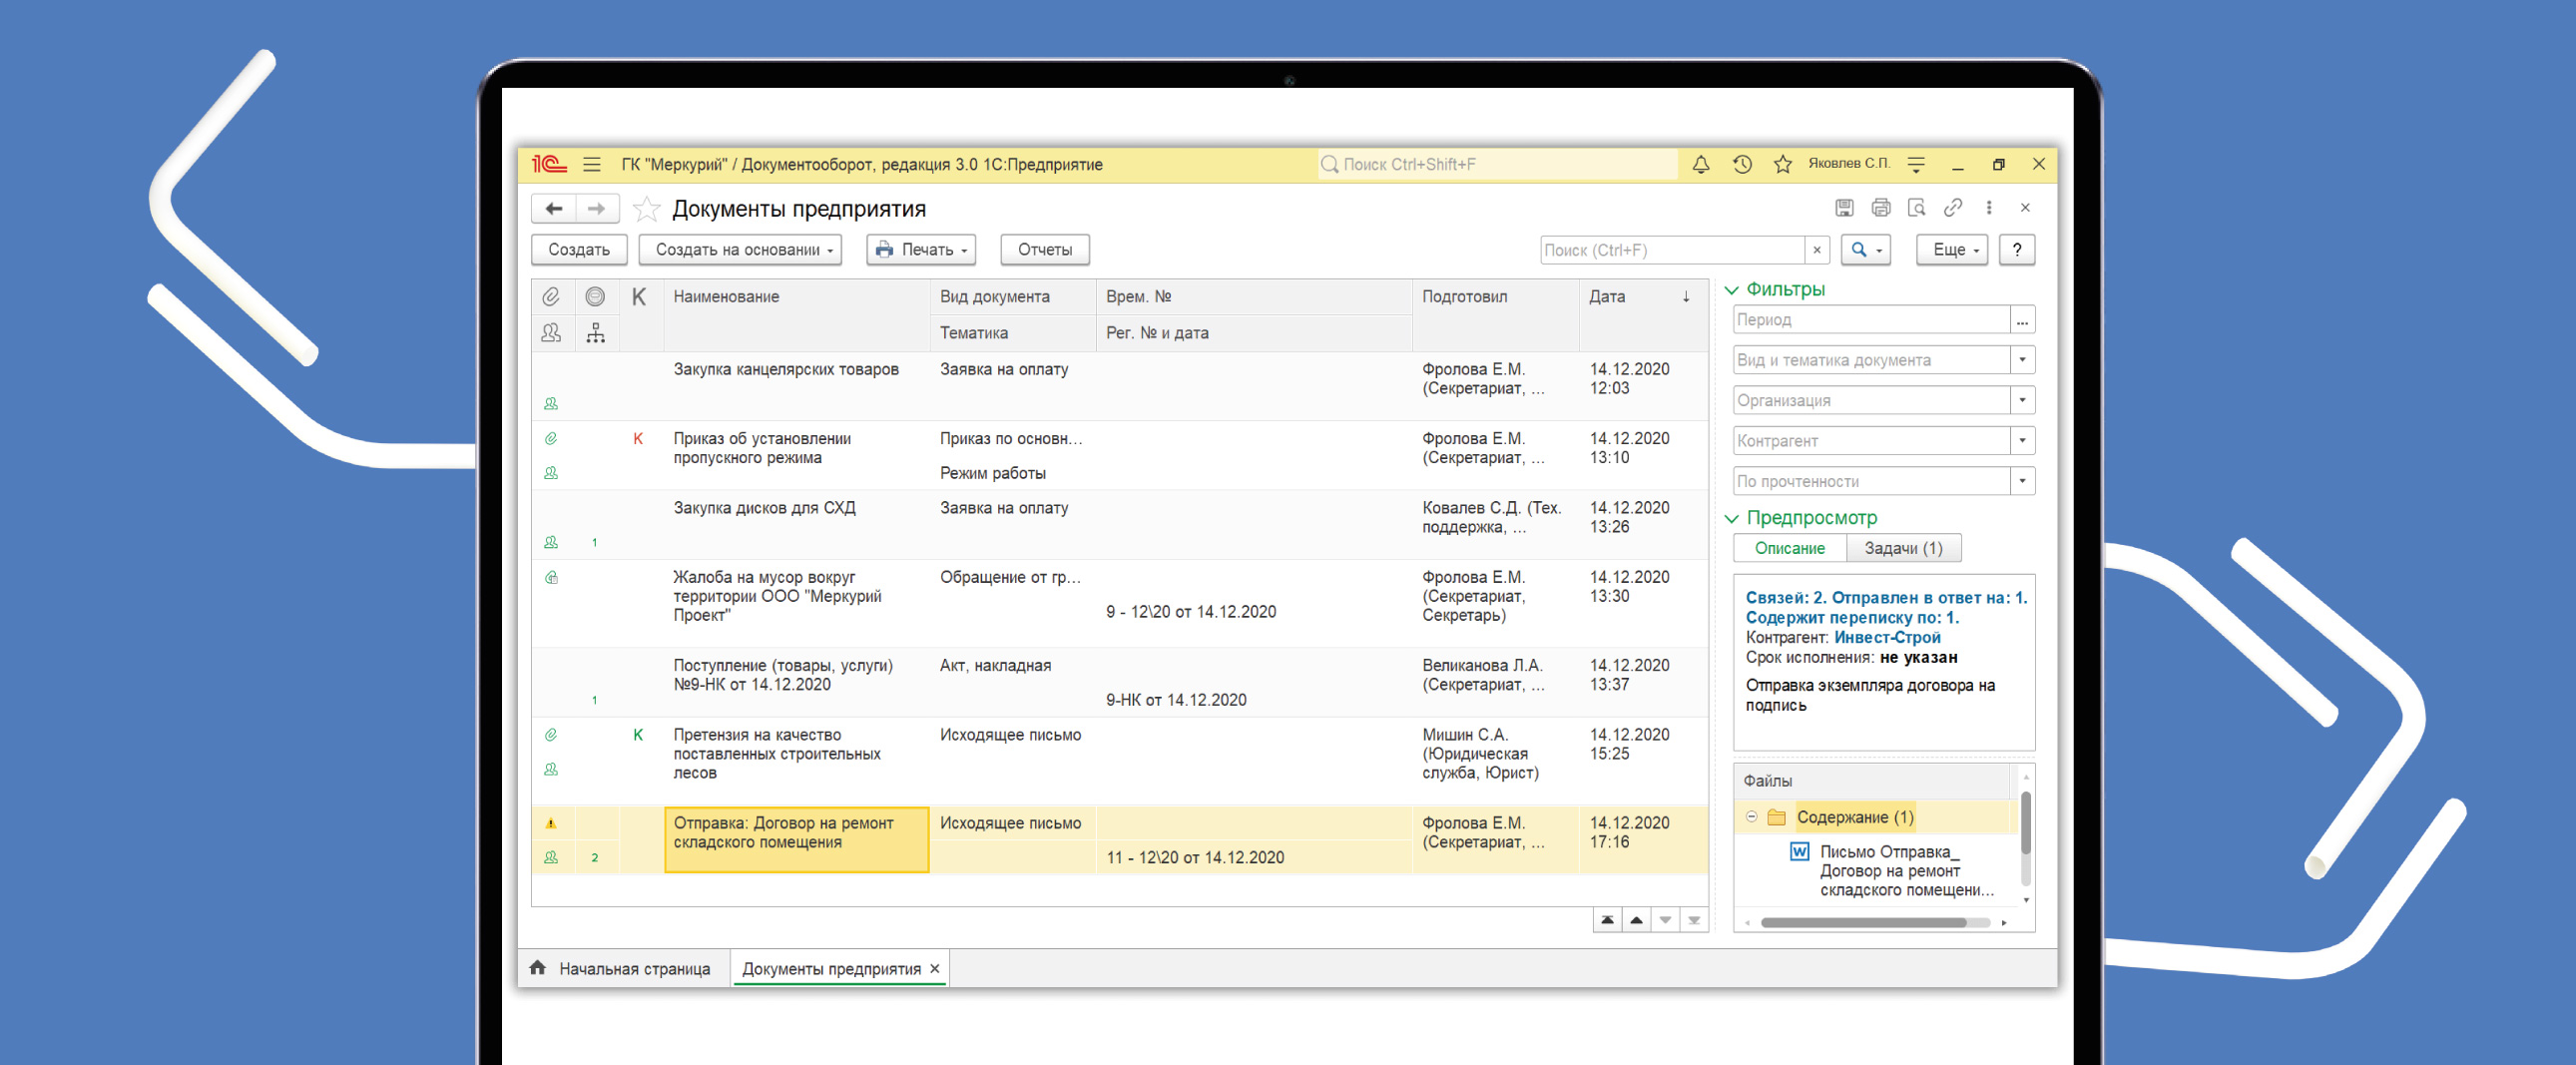
Task: Open the Инвест-Строй contractor link
Action: (x=1886, y=637)
